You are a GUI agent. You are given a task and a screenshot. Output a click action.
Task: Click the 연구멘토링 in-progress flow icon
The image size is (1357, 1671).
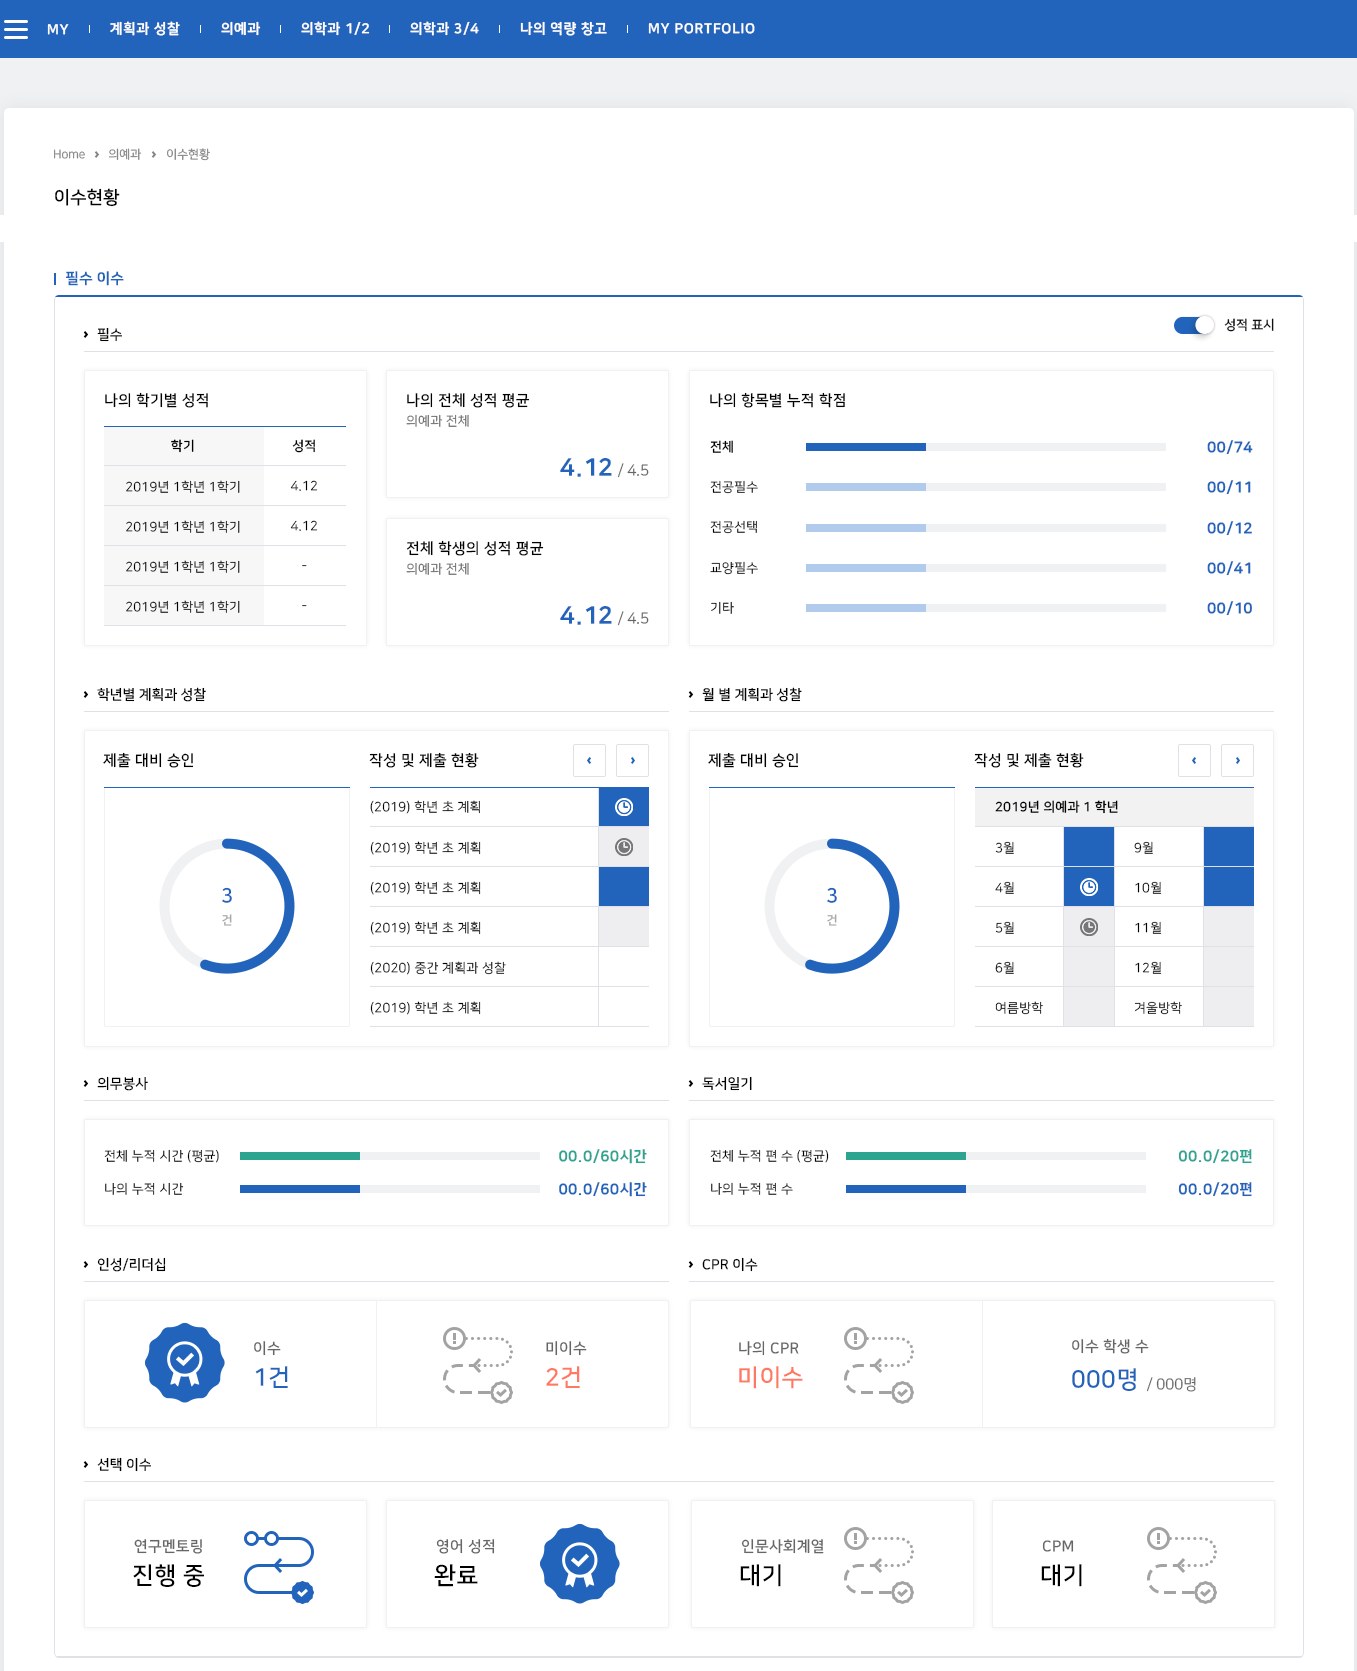coord(279,1566)
